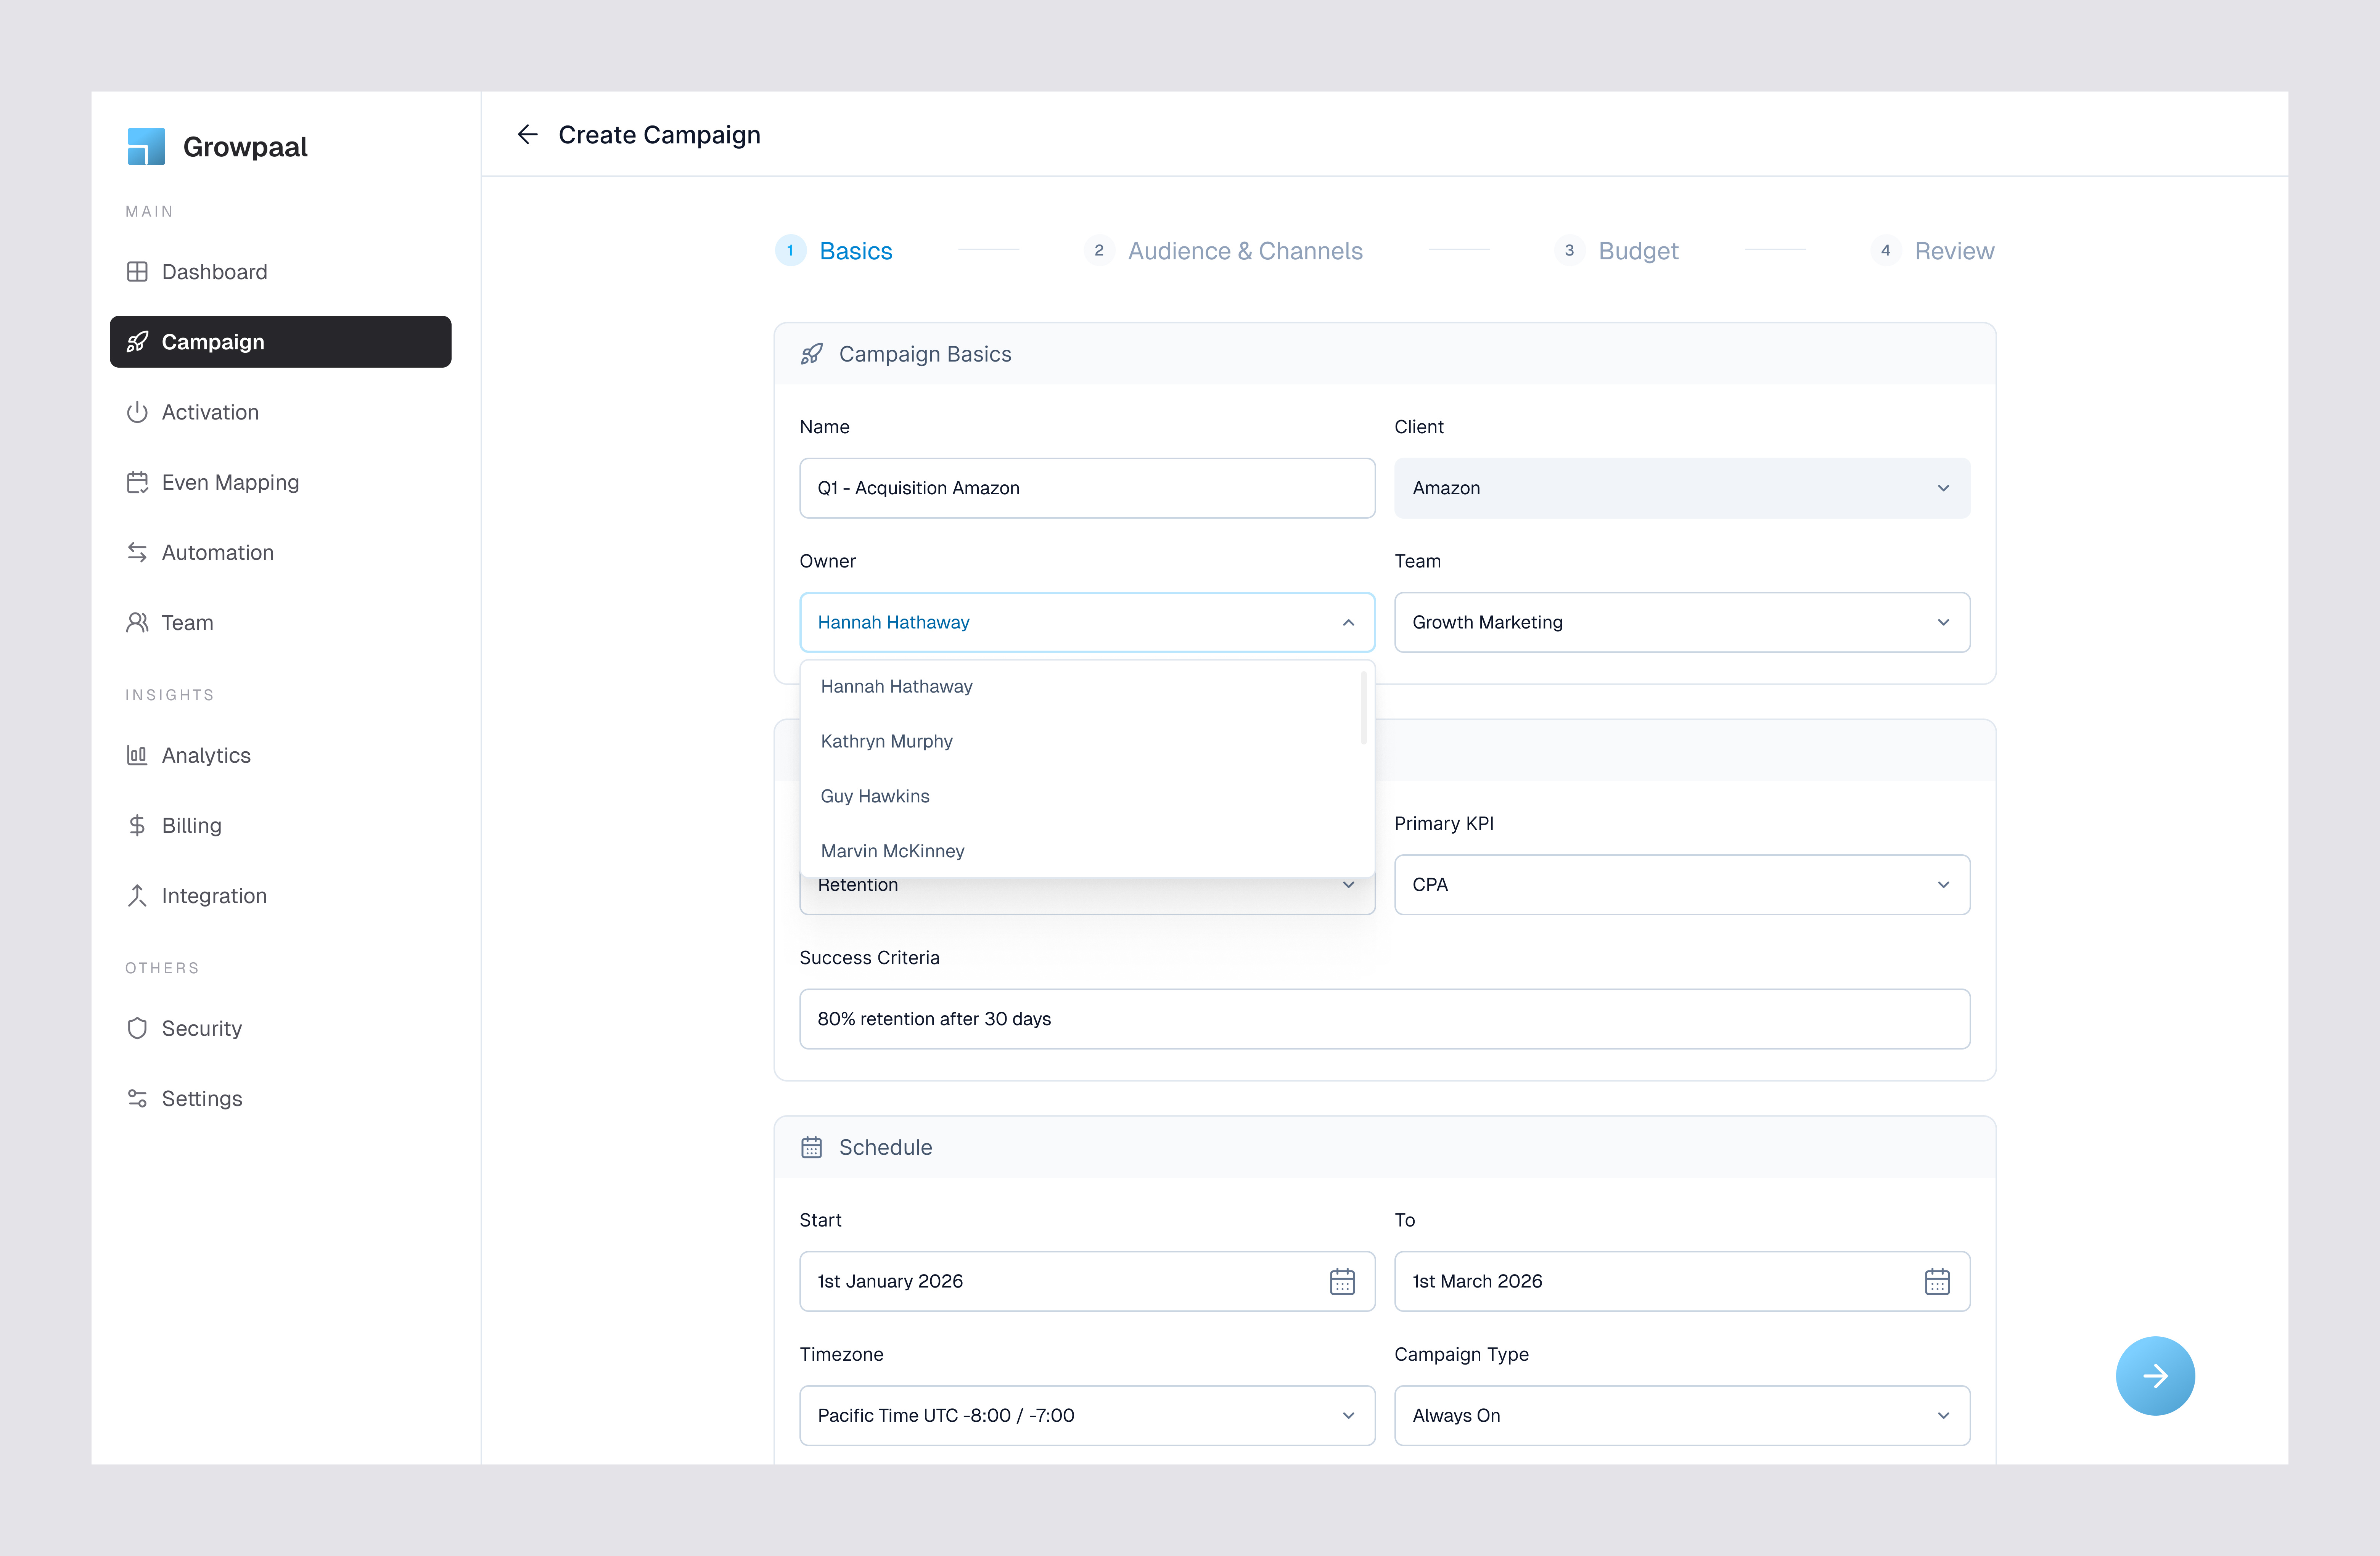The width and height of the screenshot is (2380, 1556).
Task: Click the blue next-step arrow button
Action: [x=2156, y=1376]
